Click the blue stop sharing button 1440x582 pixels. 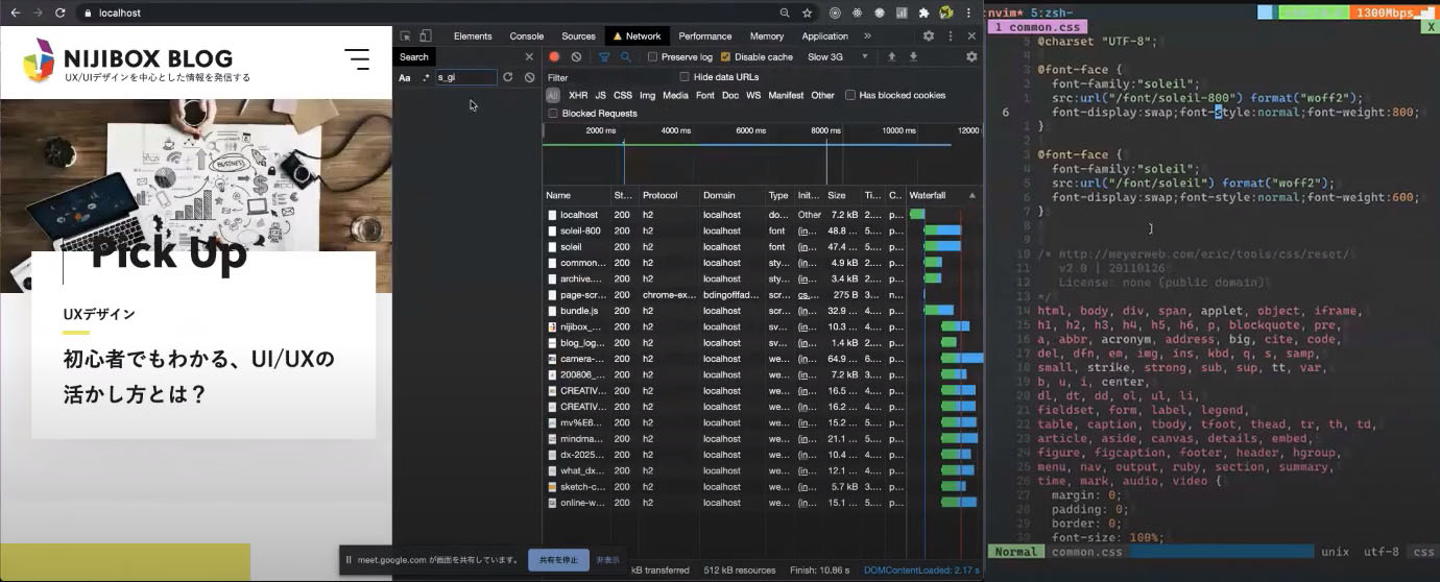click(558, 560)
